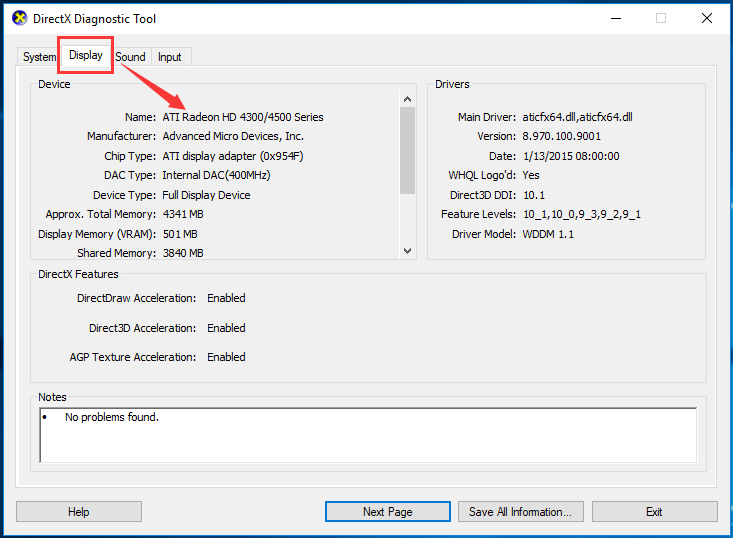733x538 pixels.
Task: Click driver version 8.970.100.9001
Action: [561, 136]
